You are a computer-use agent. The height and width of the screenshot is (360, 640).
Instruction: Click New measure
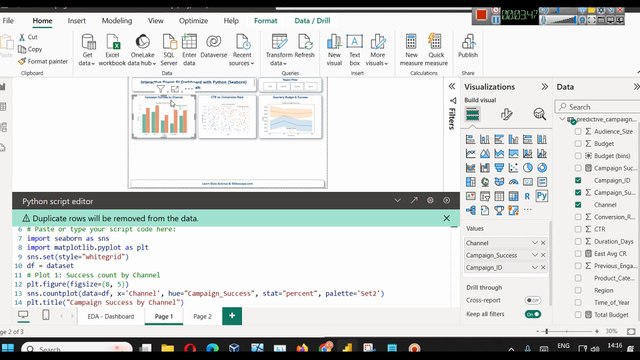pos(411,50)
